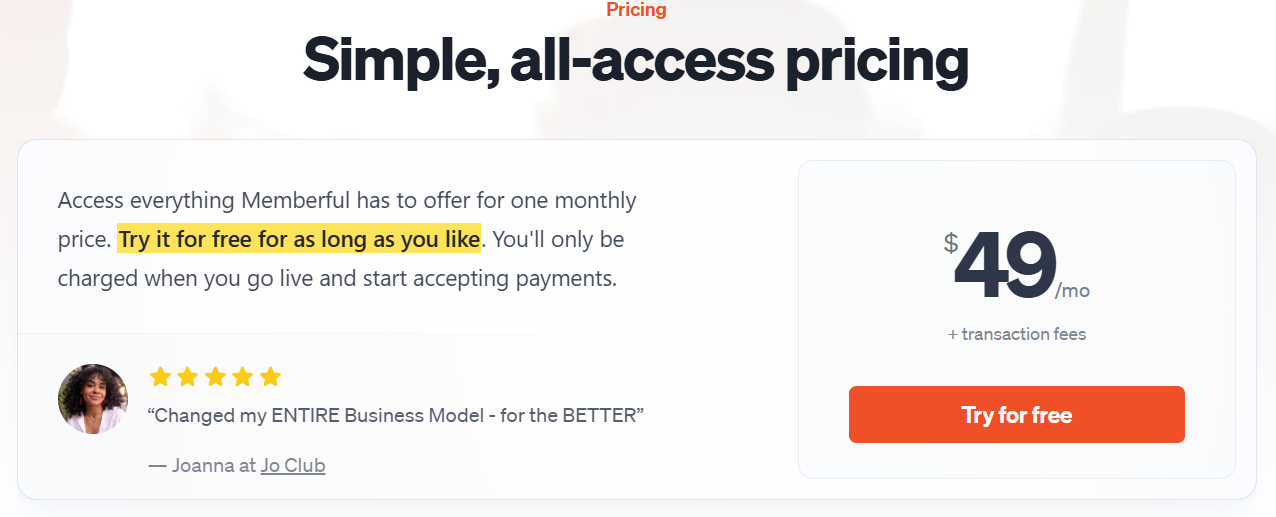Viewport: 1276px width, 517px height.
Task: Click the "— Joanna at" attribution text
Action: click(x=202, y=465)
